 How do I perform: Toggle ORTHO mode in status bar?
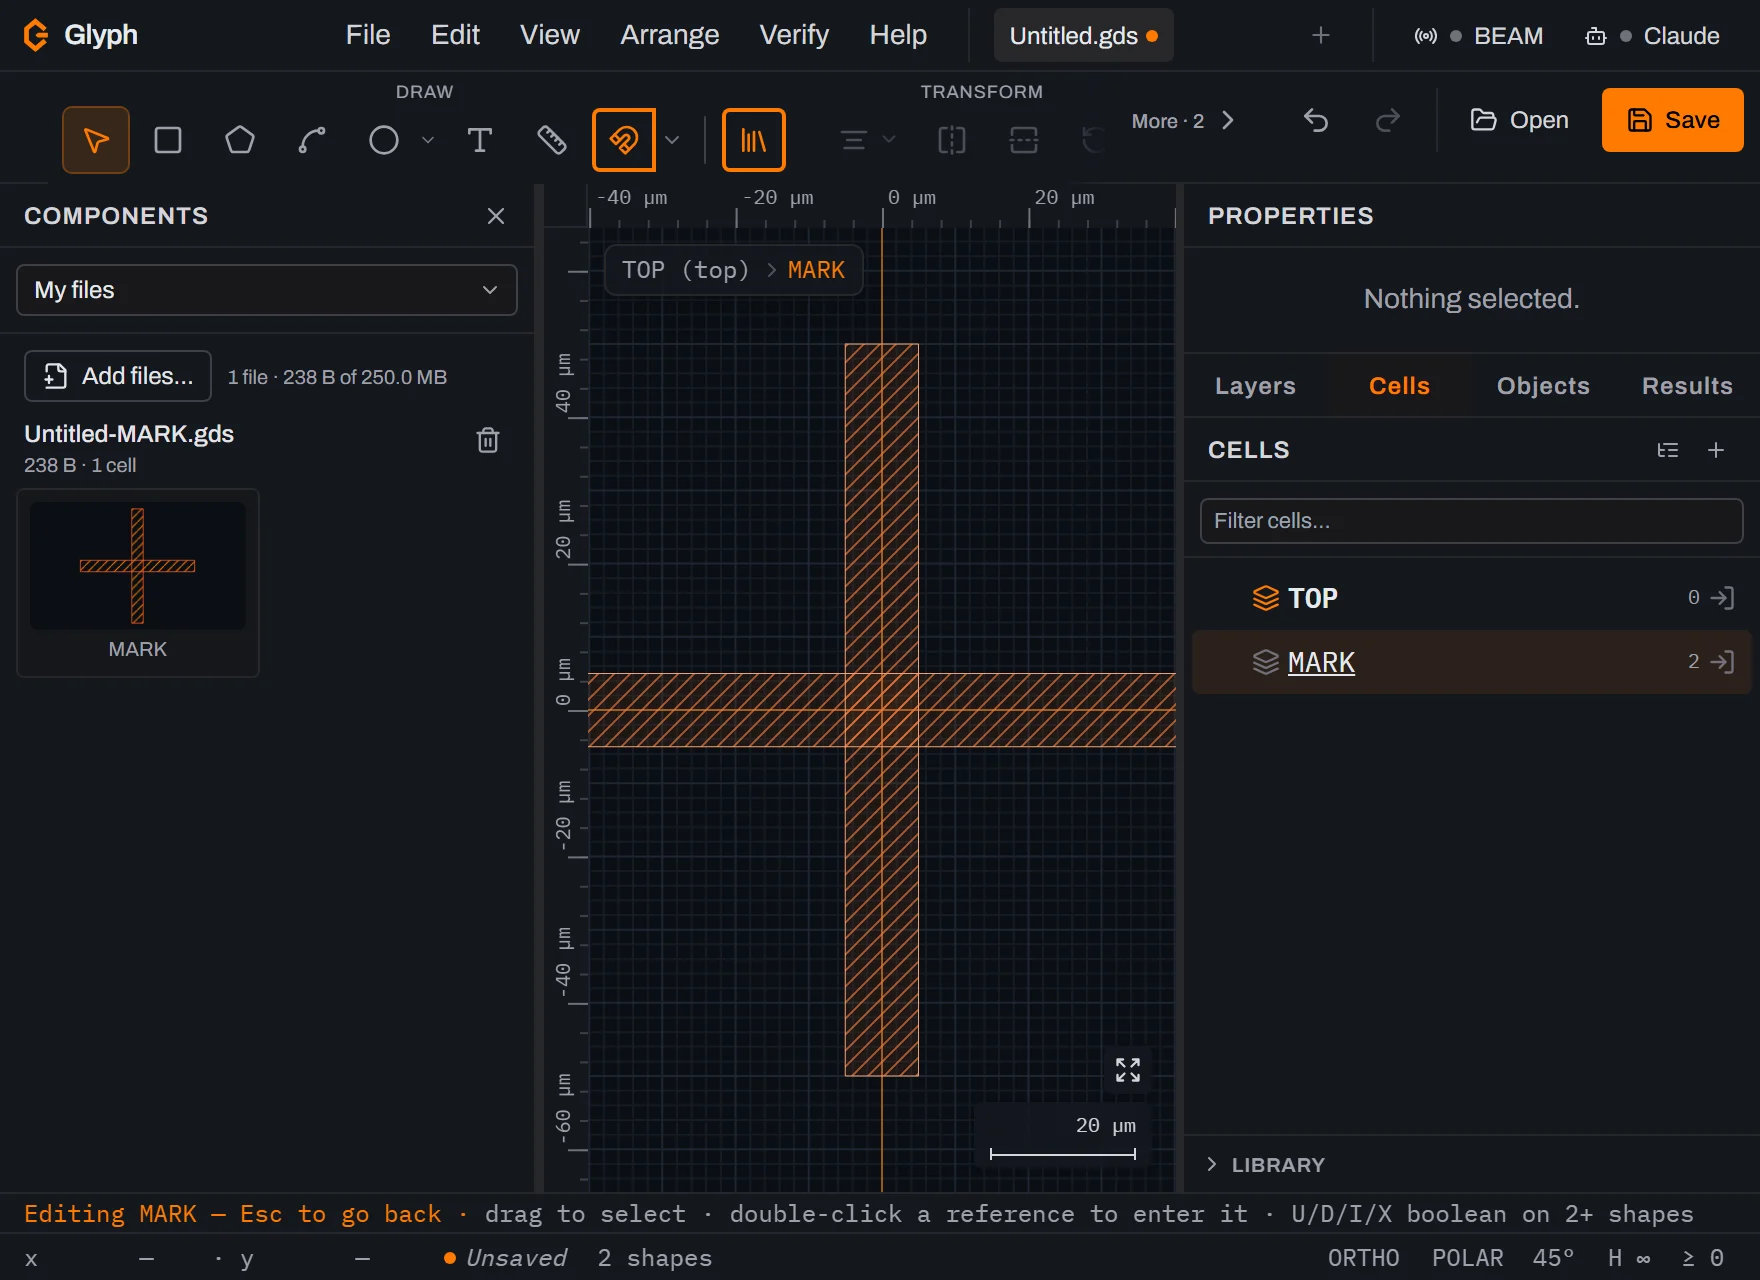click(x=1363, y=1258)
